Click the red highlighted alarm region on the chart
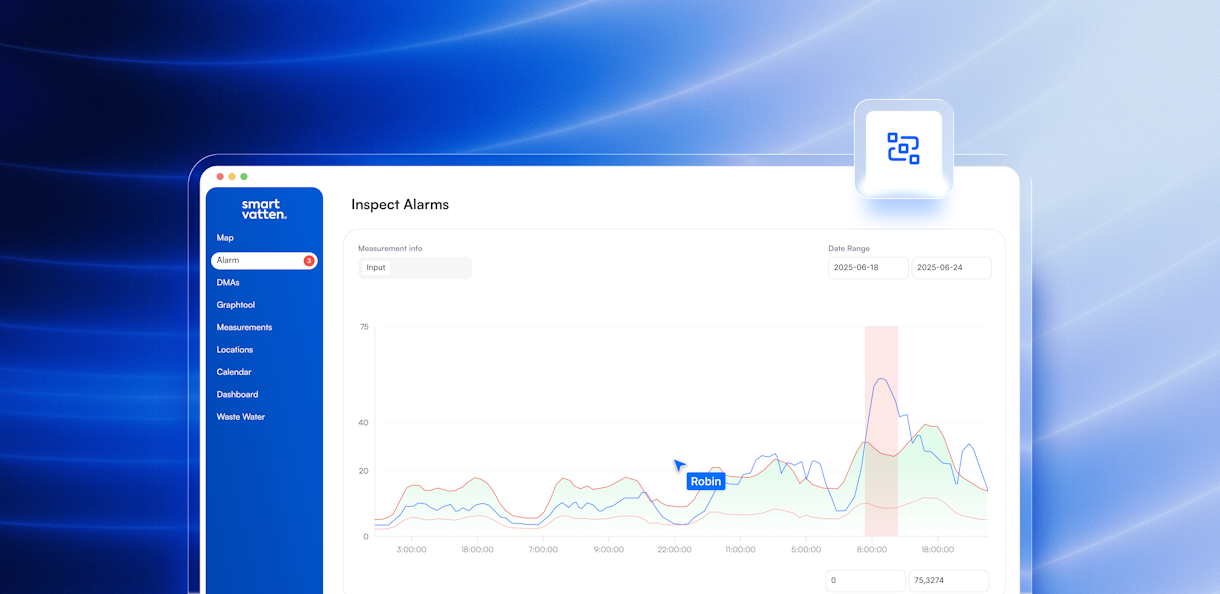The image size is (1220, 594). [881, 430]
